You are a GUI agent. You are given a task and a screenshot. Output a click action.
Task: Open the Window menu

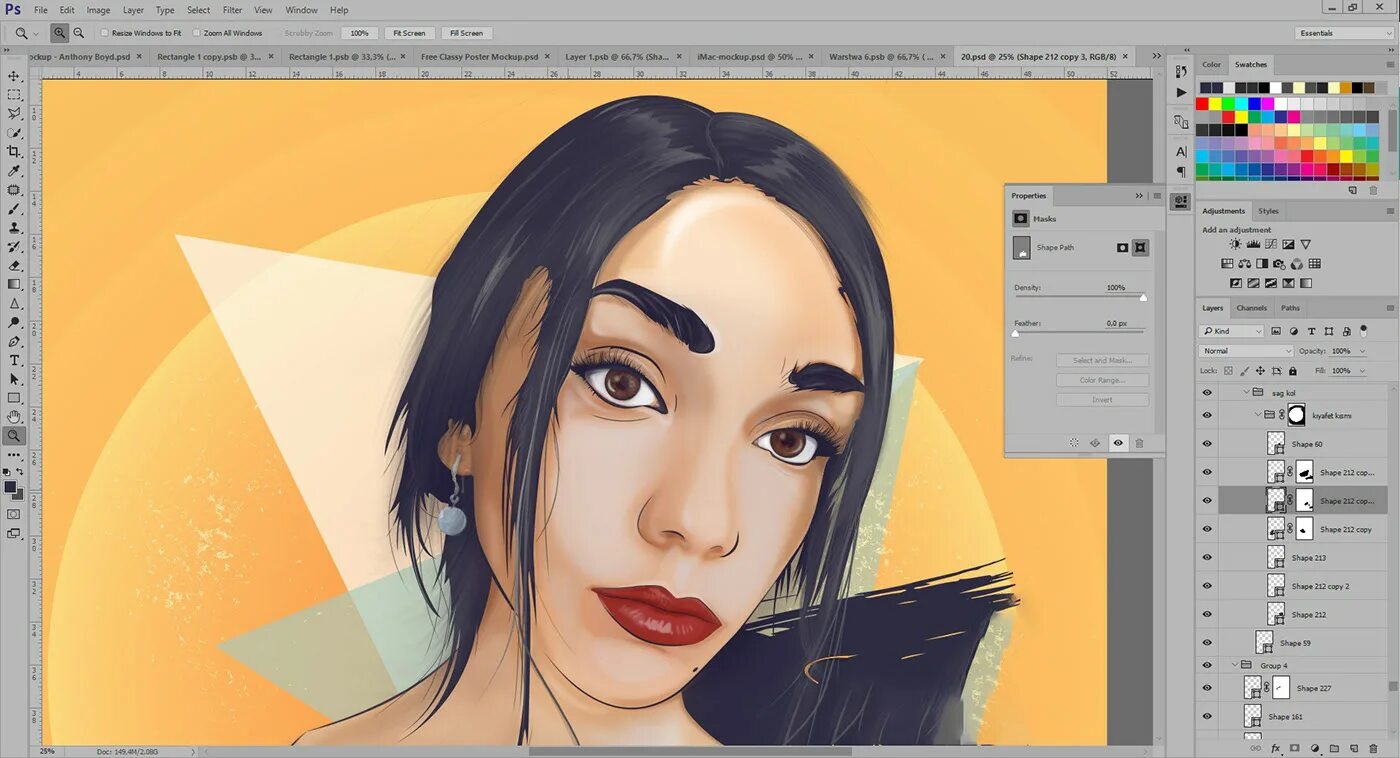click(301, 10)
